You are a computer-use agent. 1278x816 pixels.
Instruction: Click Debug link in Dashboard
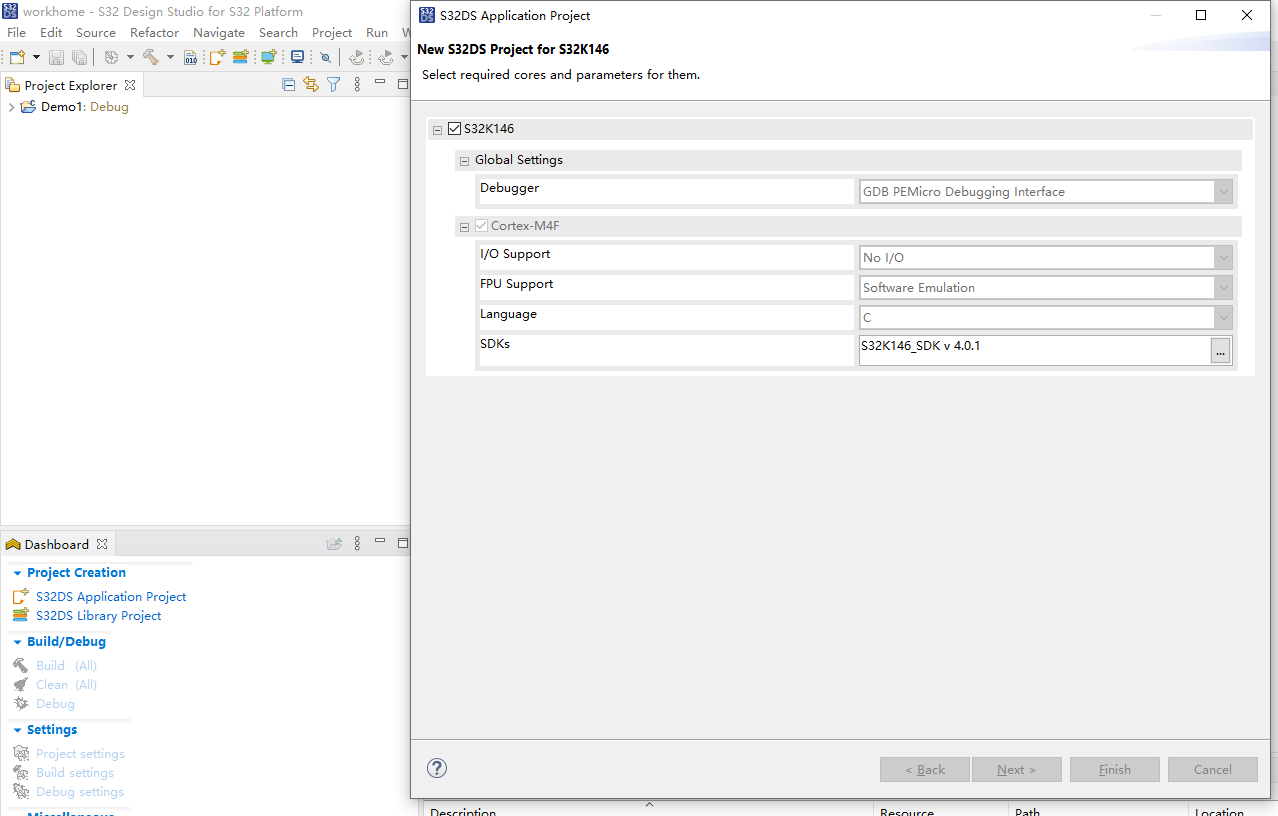pos(55,703)
